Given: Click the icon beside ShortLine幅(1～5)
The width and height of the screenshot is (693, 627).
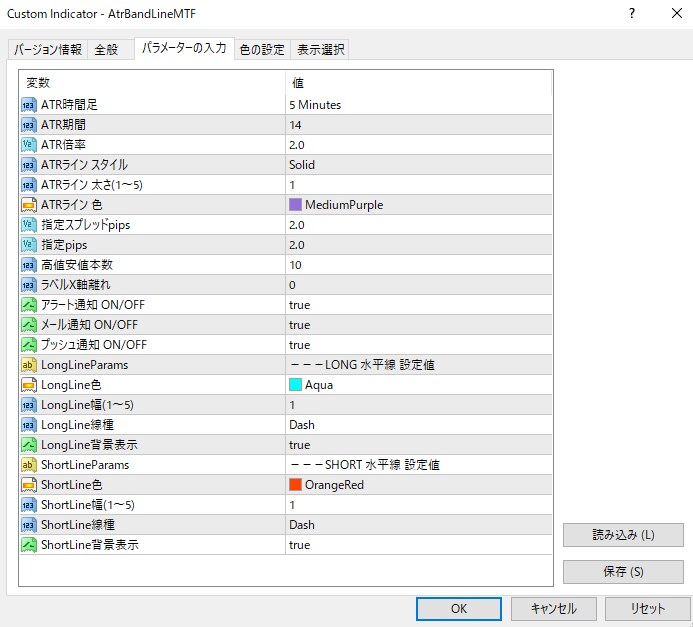Looking at the screenshot, I should click(29, 505).
